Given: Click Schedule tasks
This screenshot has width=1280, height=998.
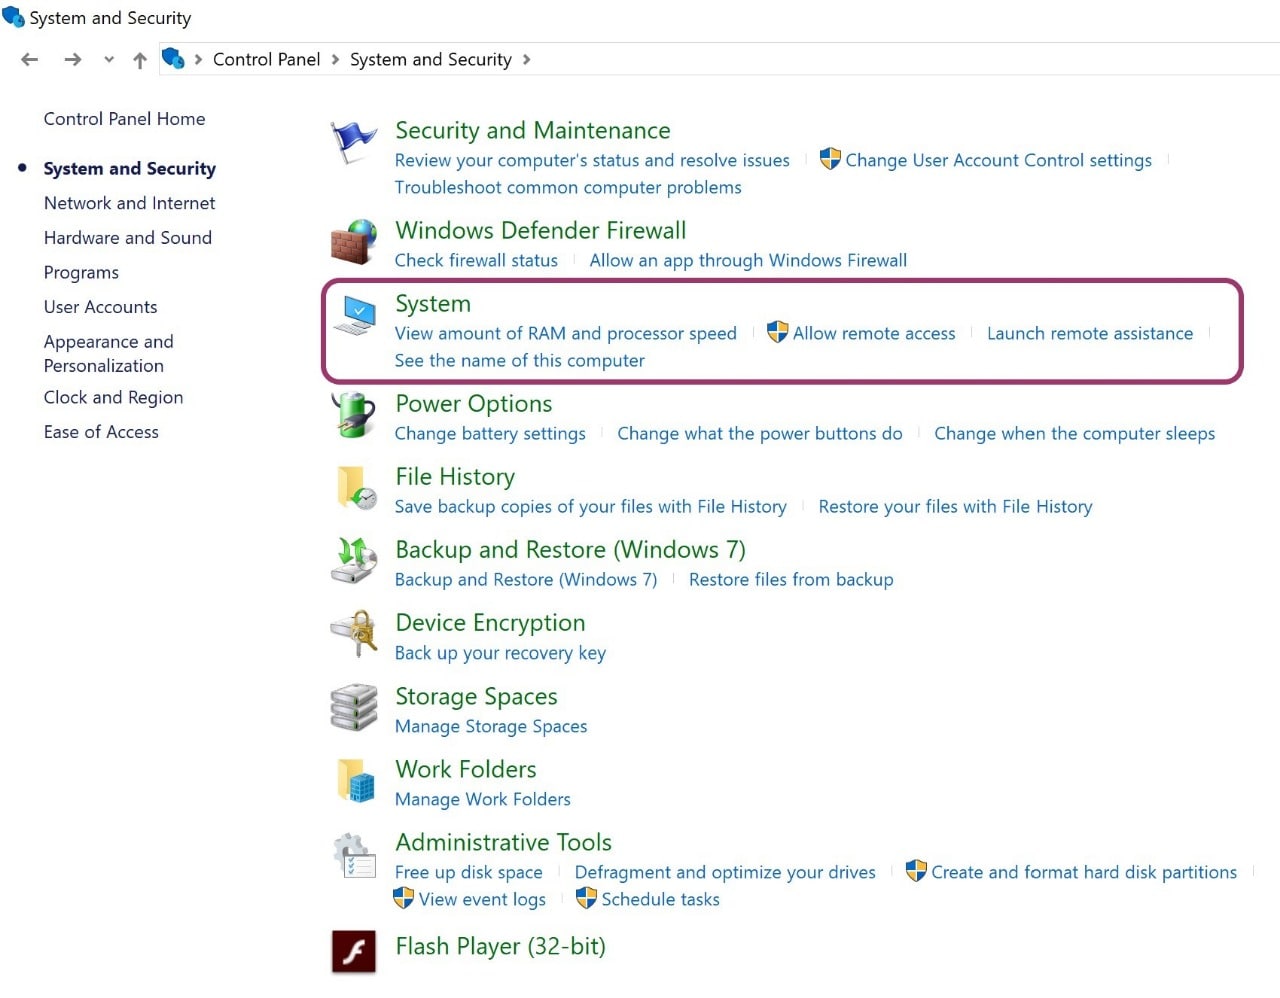Looking at the screenshot, I should click(x=660, y=900).
